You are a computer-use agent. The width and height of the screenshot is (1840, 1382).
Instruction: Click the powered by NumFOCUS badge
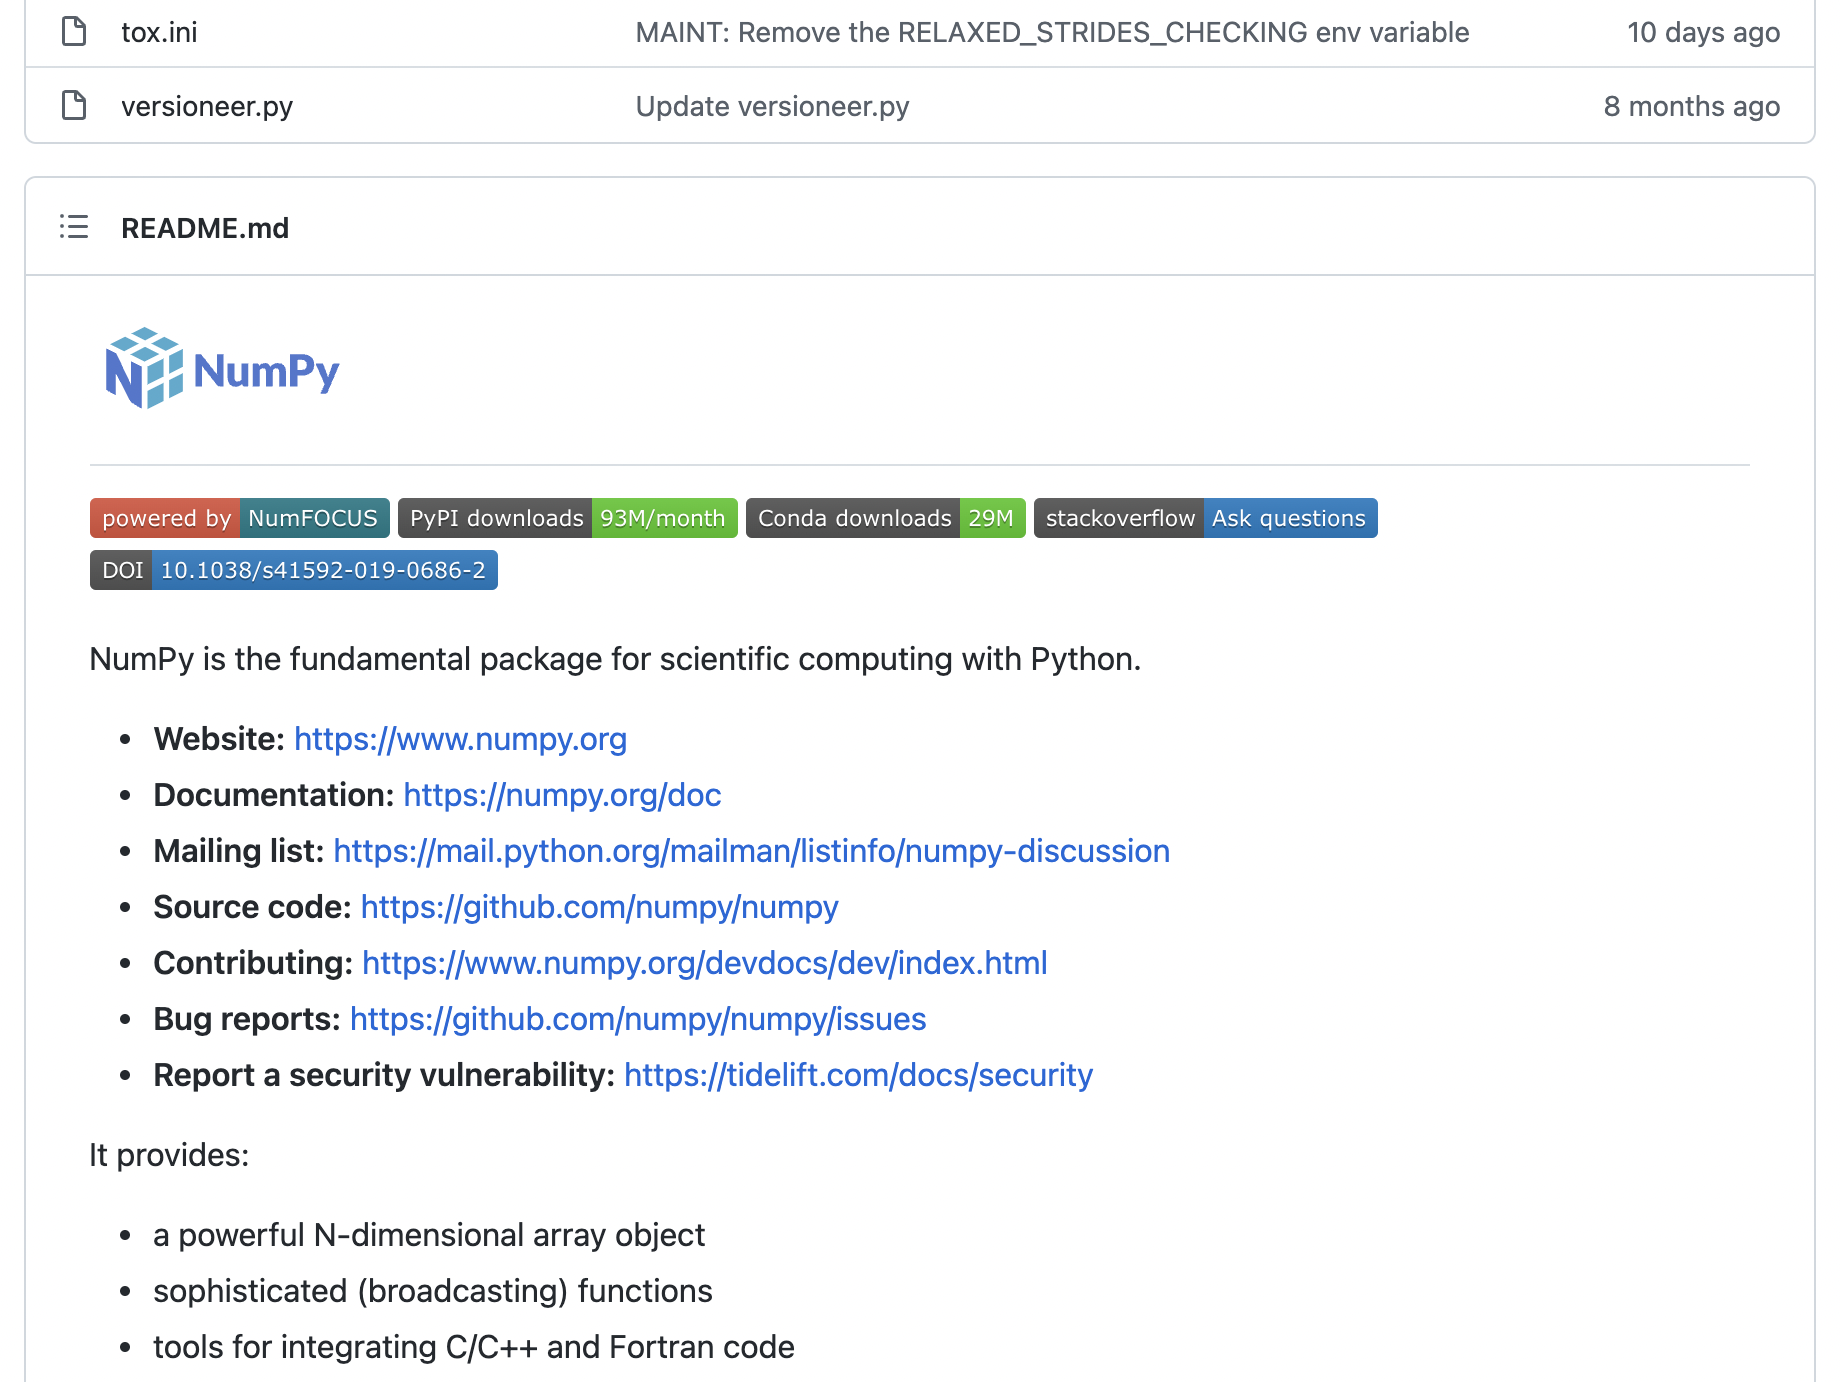pos(240,518)
